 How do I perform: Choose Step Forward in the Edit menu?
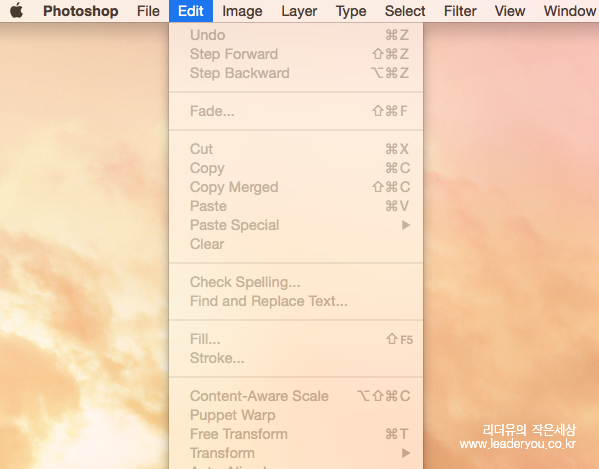(x=296, y=54)
